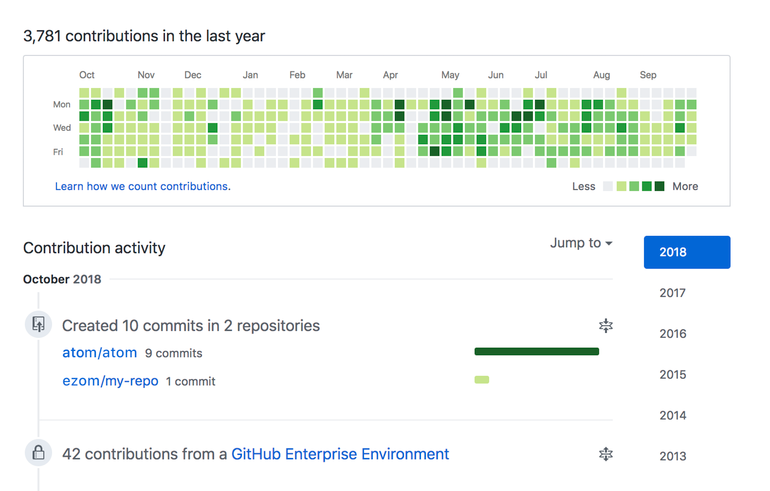Click the repository commit icon on timeline
This screenshot has height=491, width=770.
point(38,324)
